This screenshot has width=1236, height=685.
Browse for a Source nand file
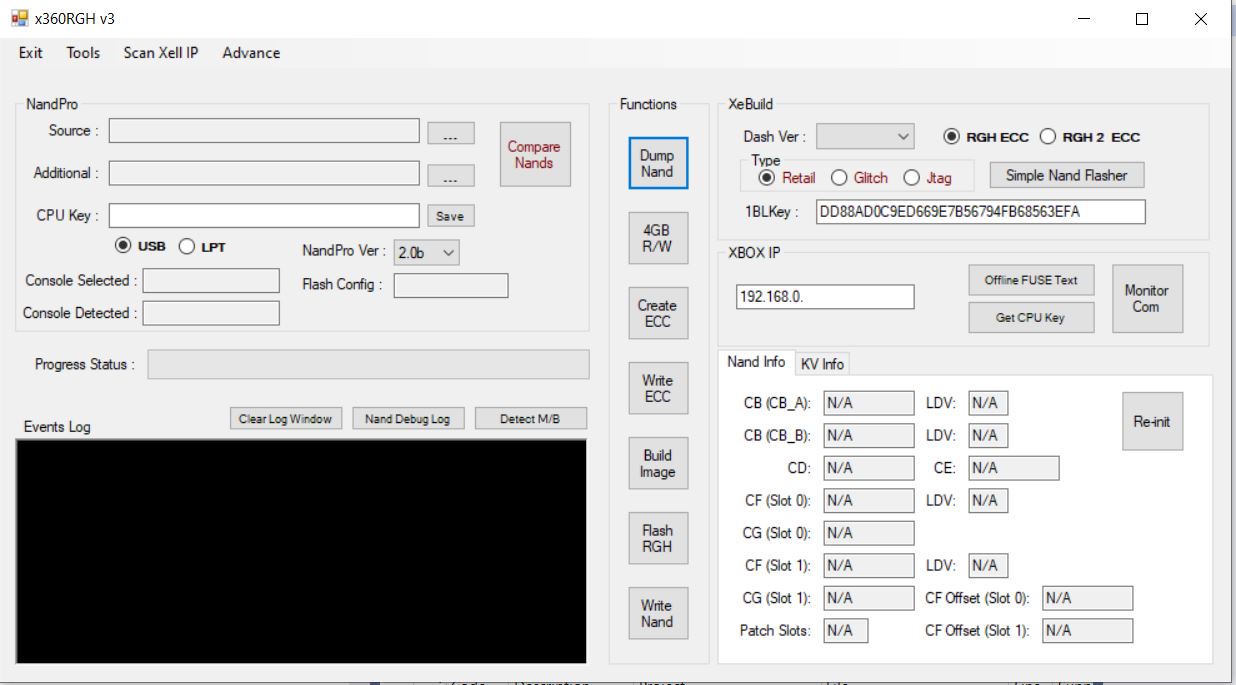[451, 130]
